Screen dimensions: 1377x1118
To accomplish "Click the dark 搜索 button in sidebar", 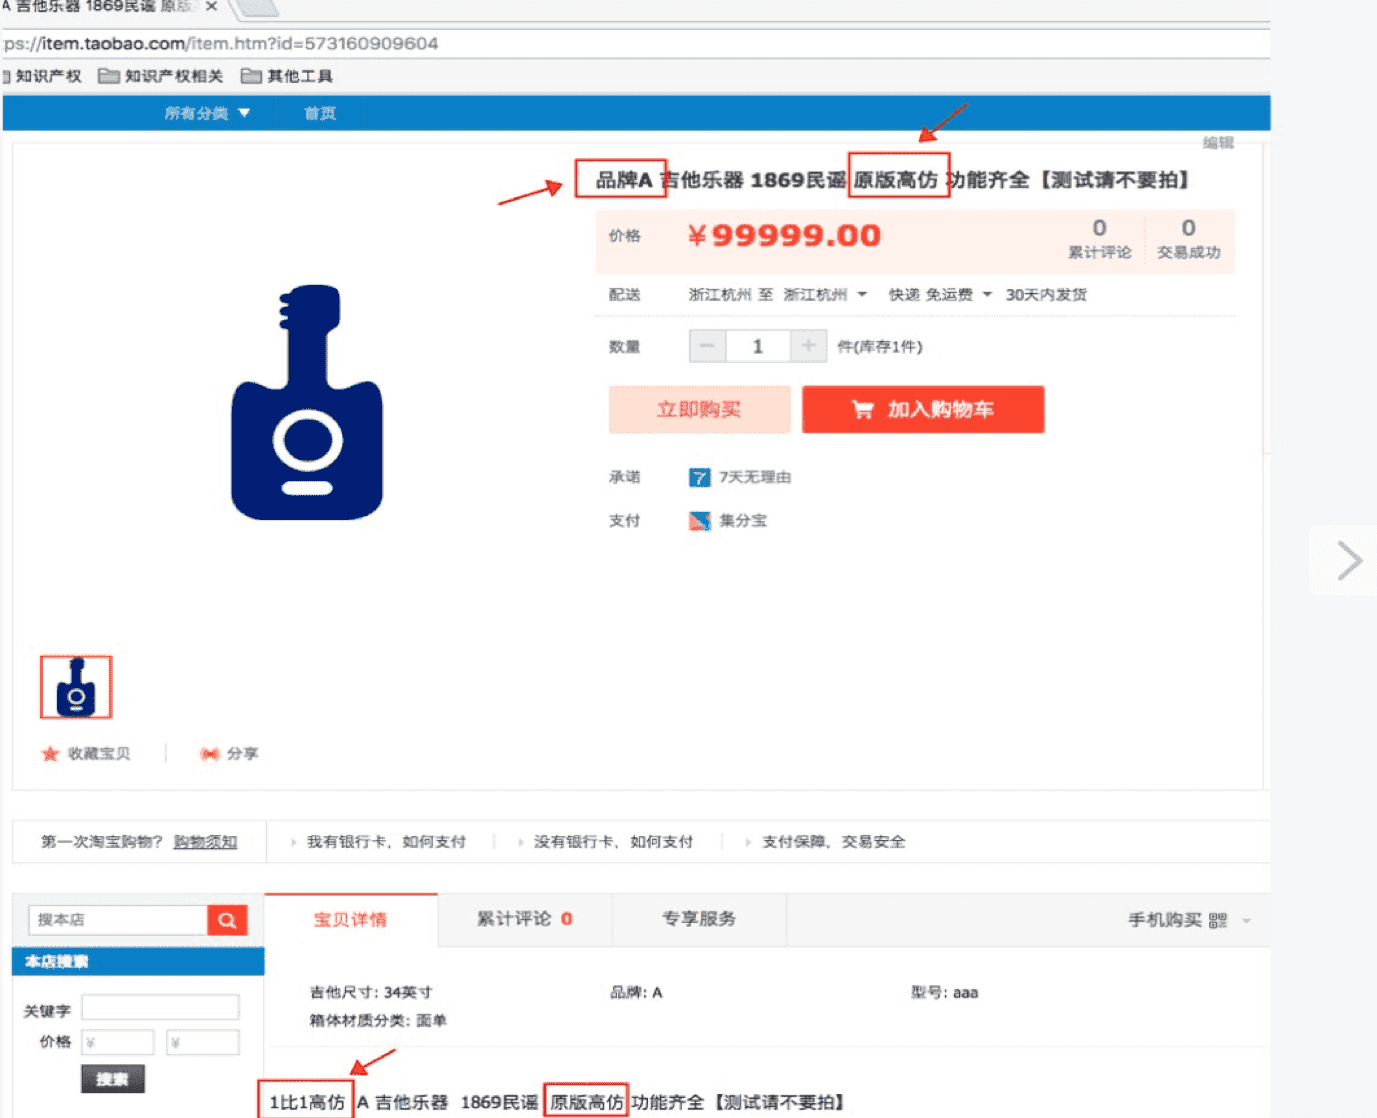I will (113, 1079).
